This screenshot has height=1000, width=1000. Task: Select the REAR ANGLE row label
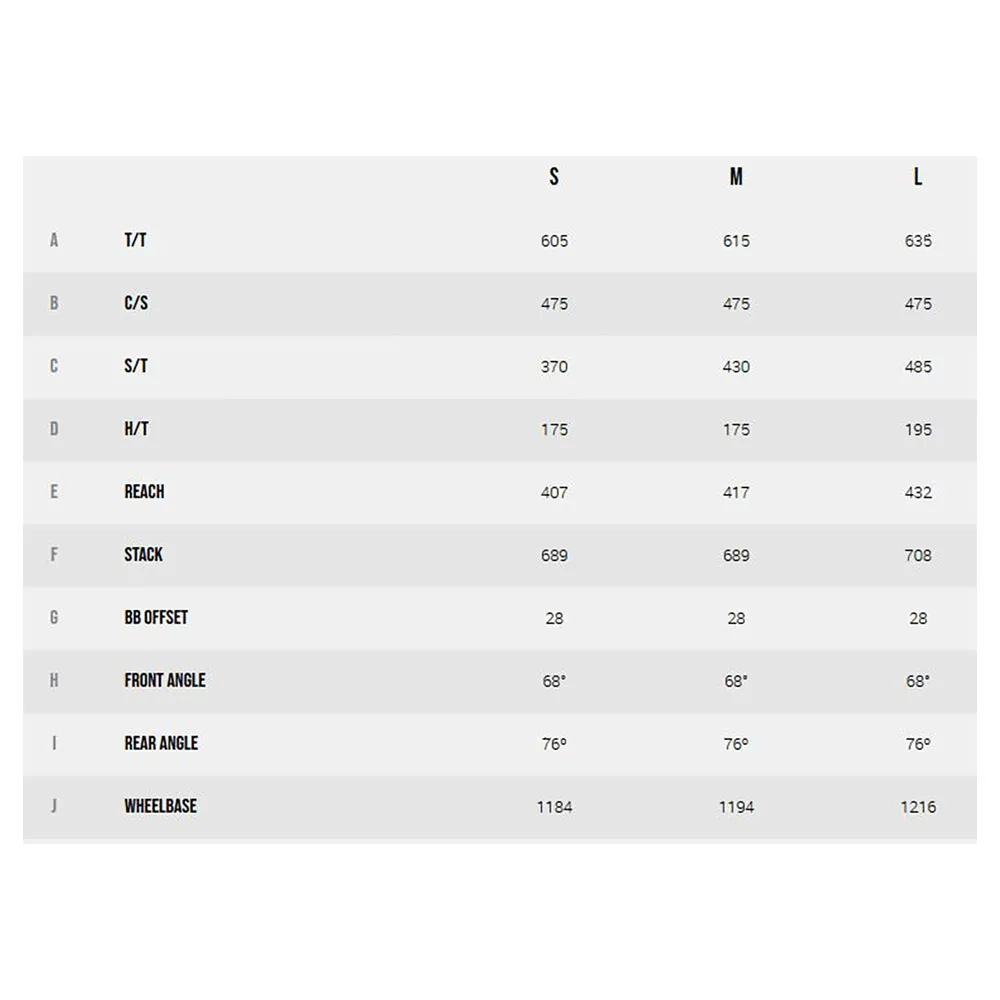(x=161, y=744)
